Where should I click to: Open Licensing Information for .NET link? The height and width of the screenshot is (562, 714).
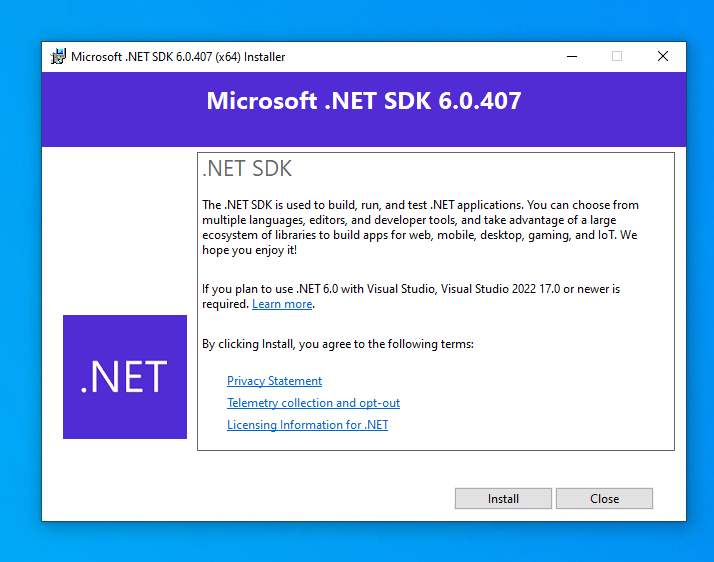307,425
